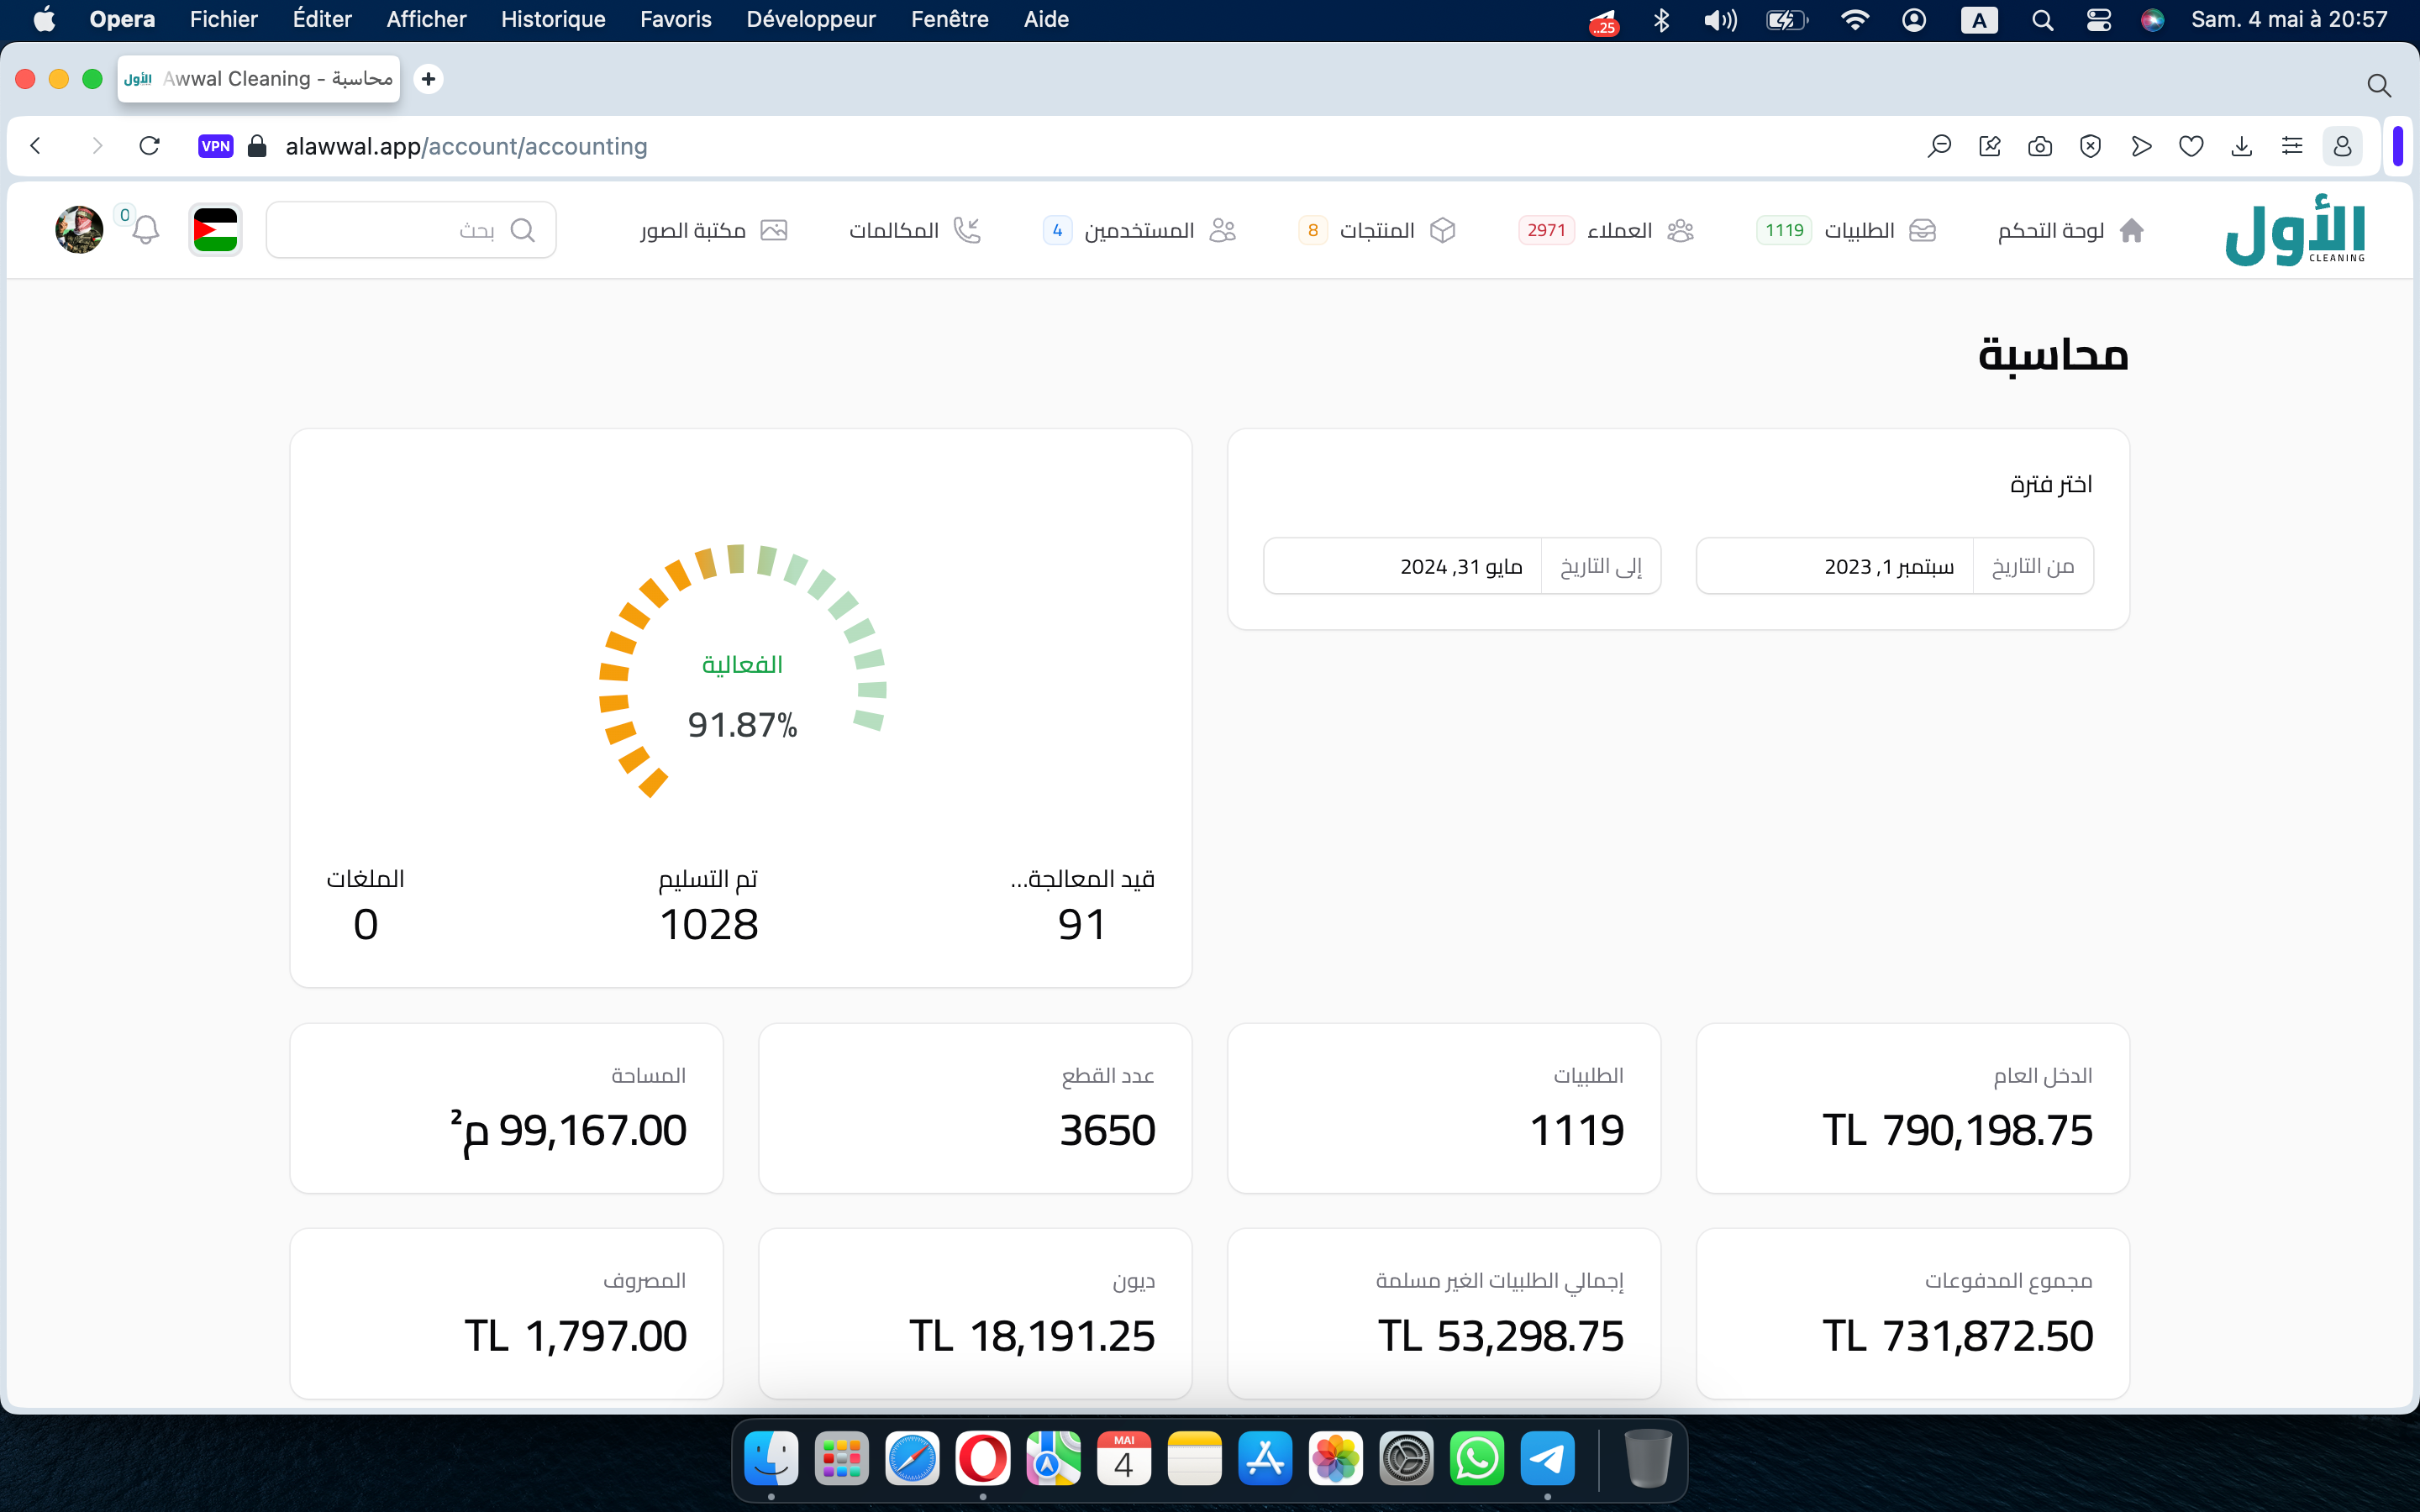Click the notification bell icon
The image size is (2420, 1512).
click(x=146, y=230)
